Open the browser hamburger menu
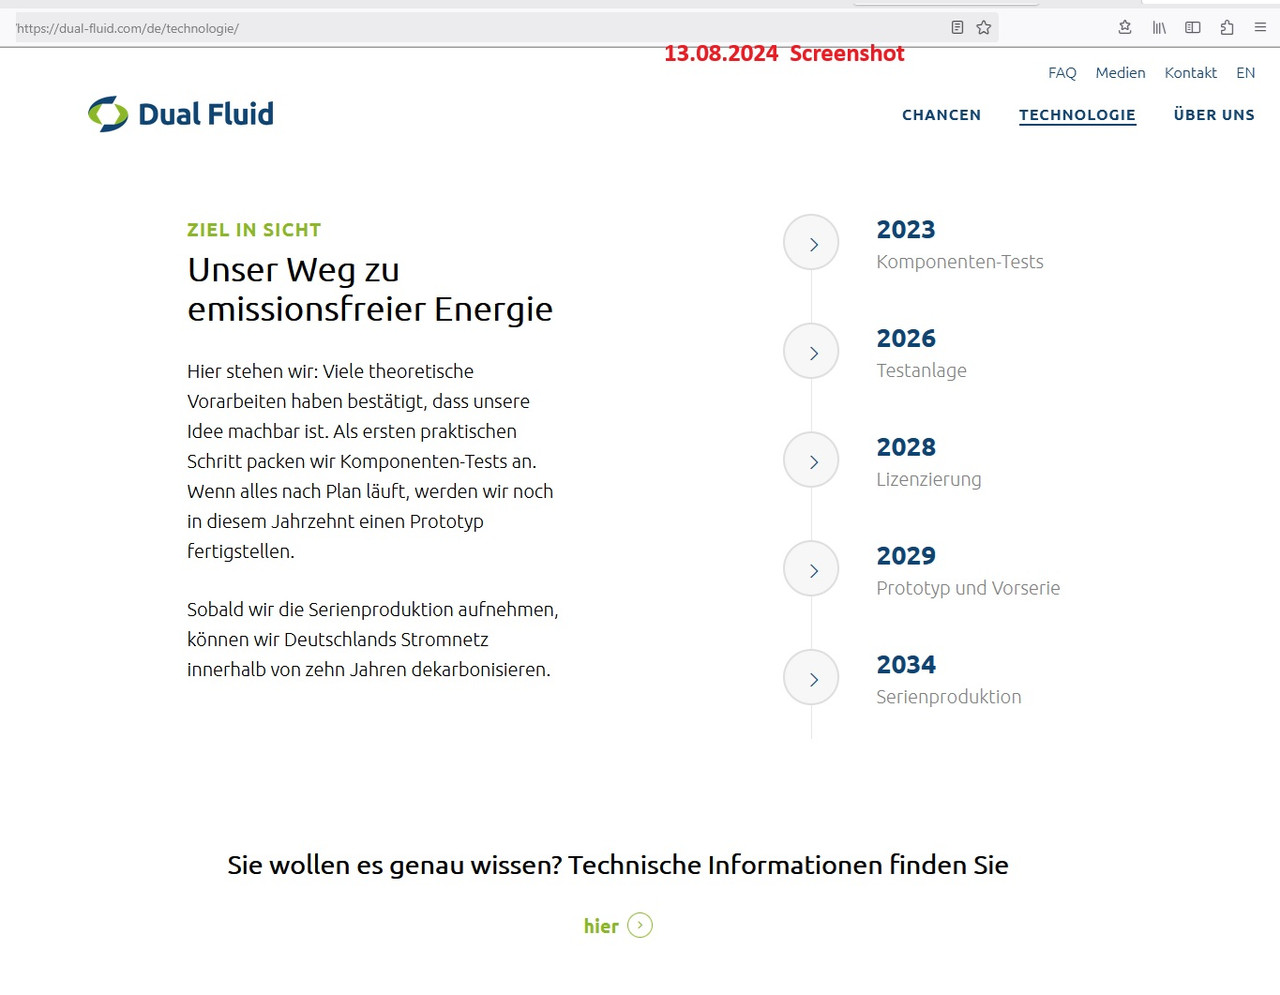This screenshot has width=1280, height=995. (1260, 28)
